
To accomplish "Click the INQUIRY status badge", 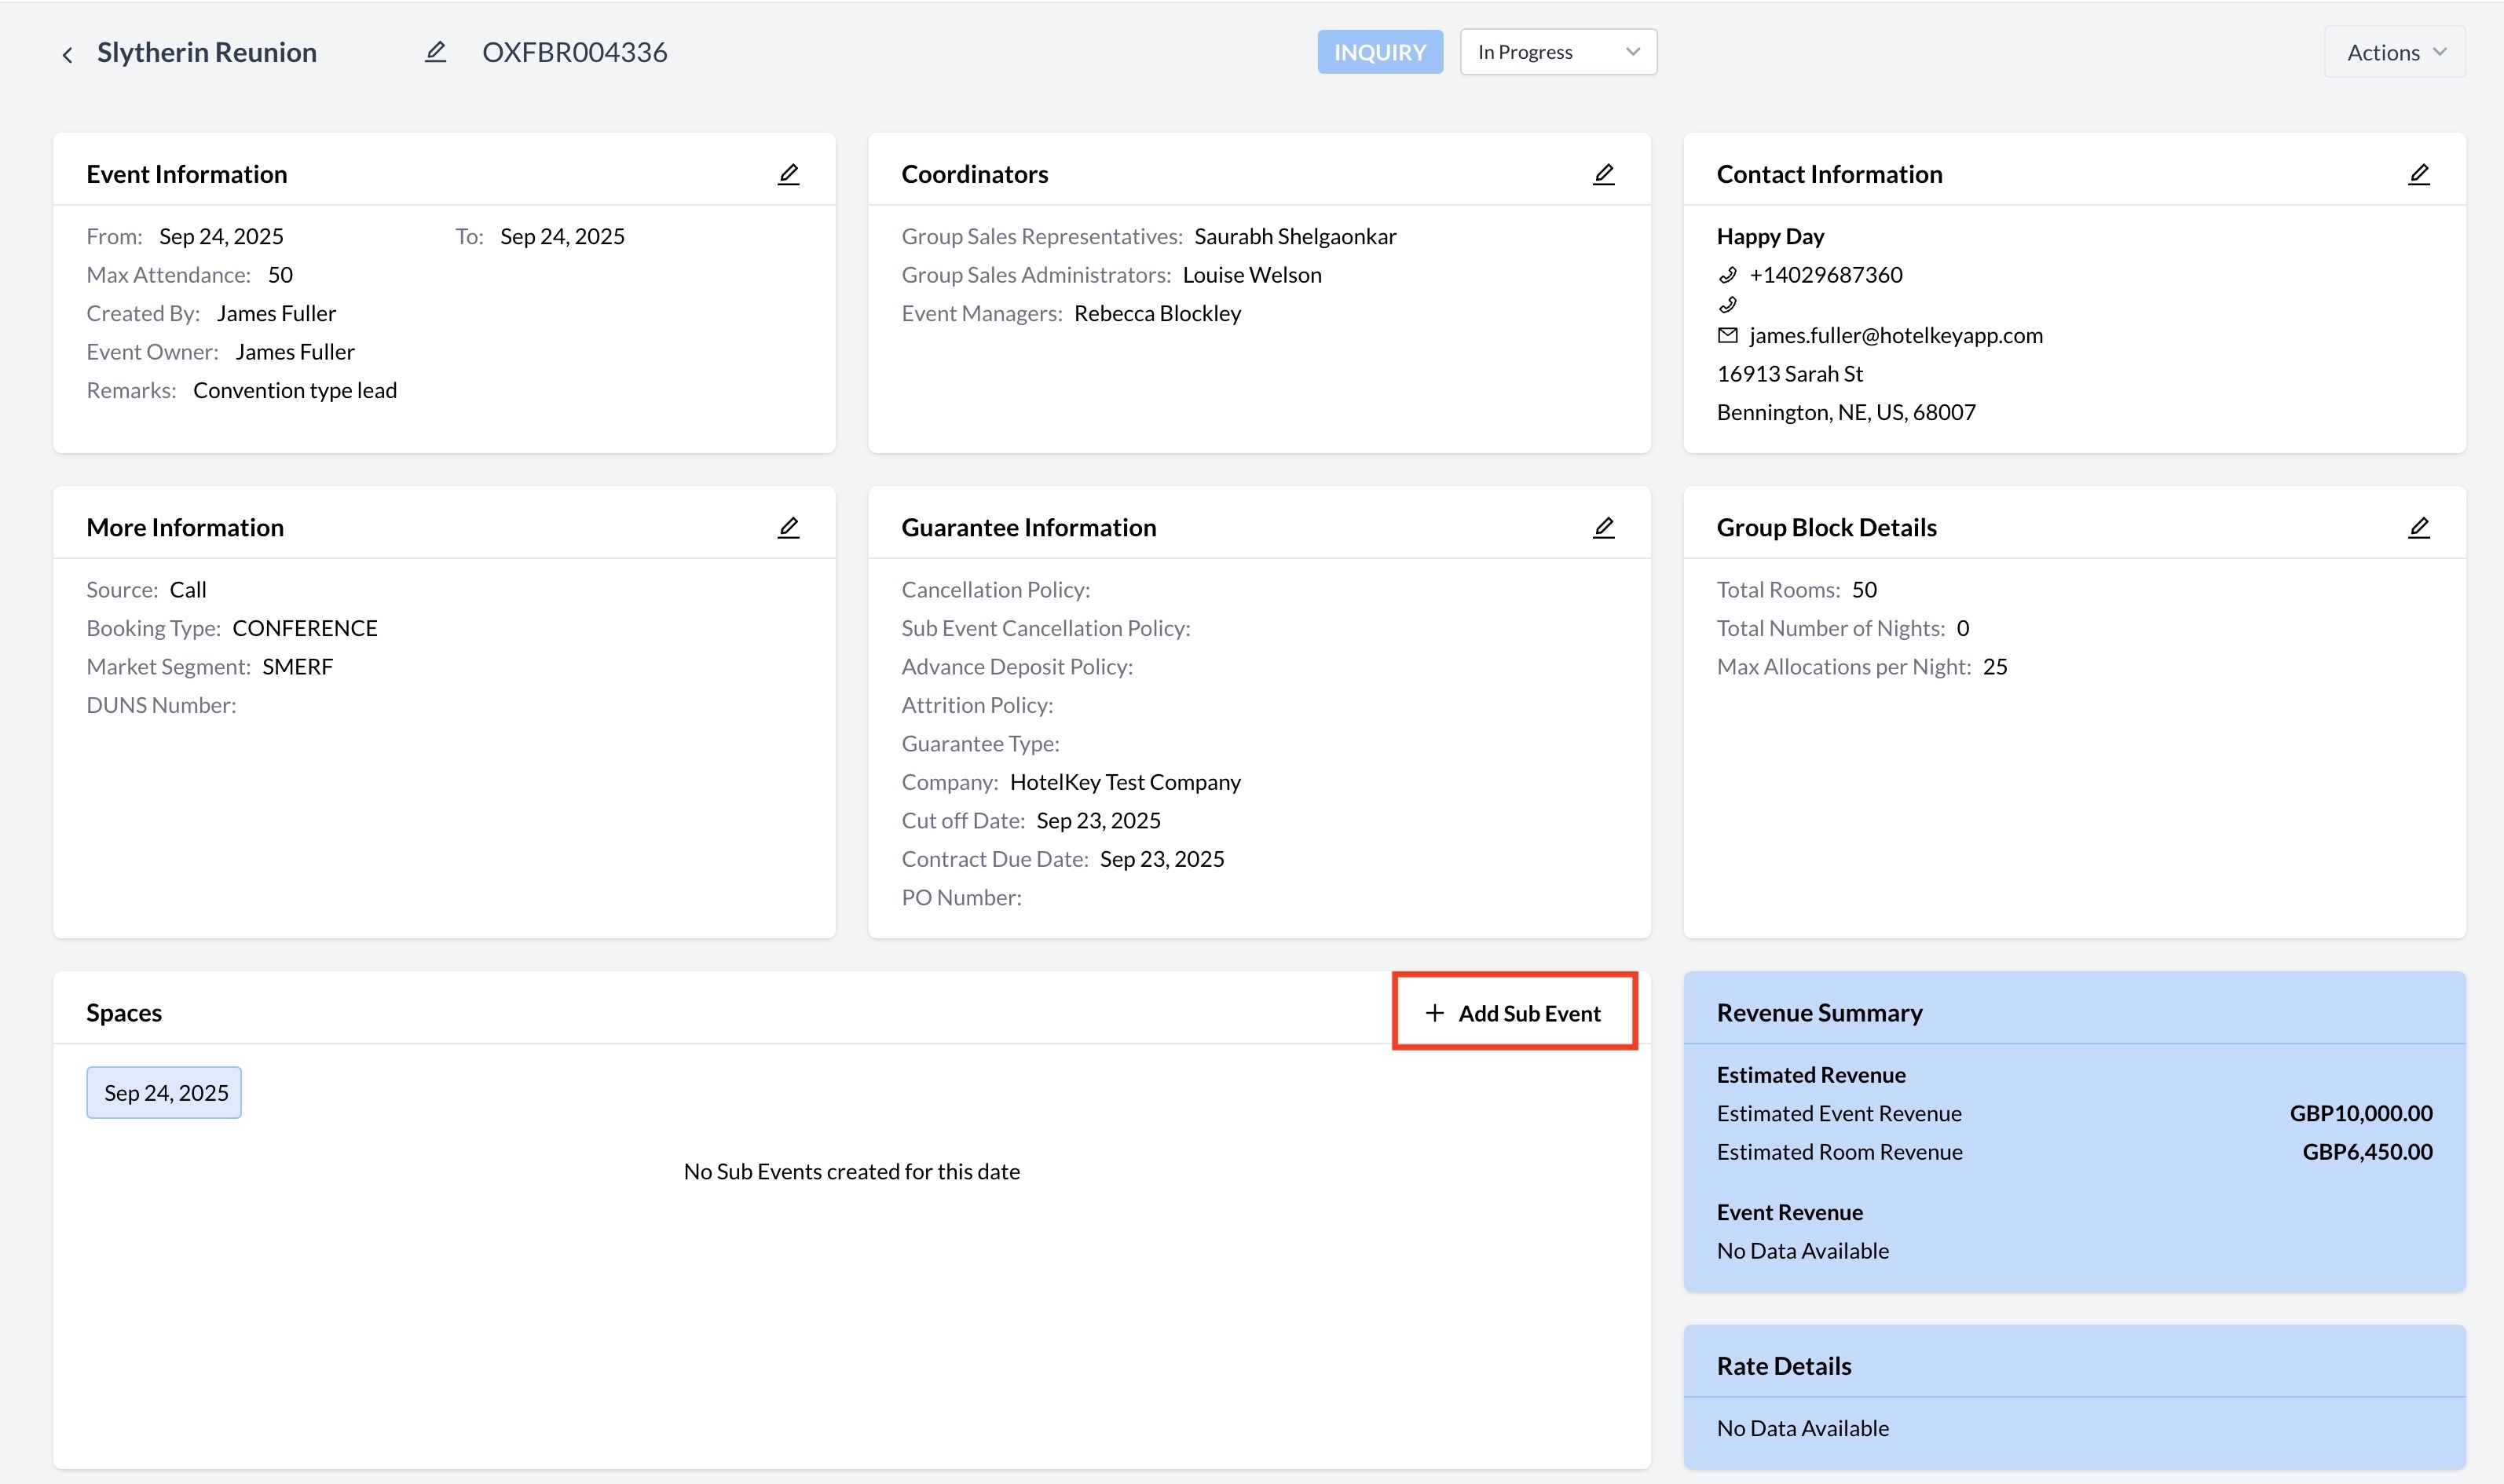I will point(1379,52).
